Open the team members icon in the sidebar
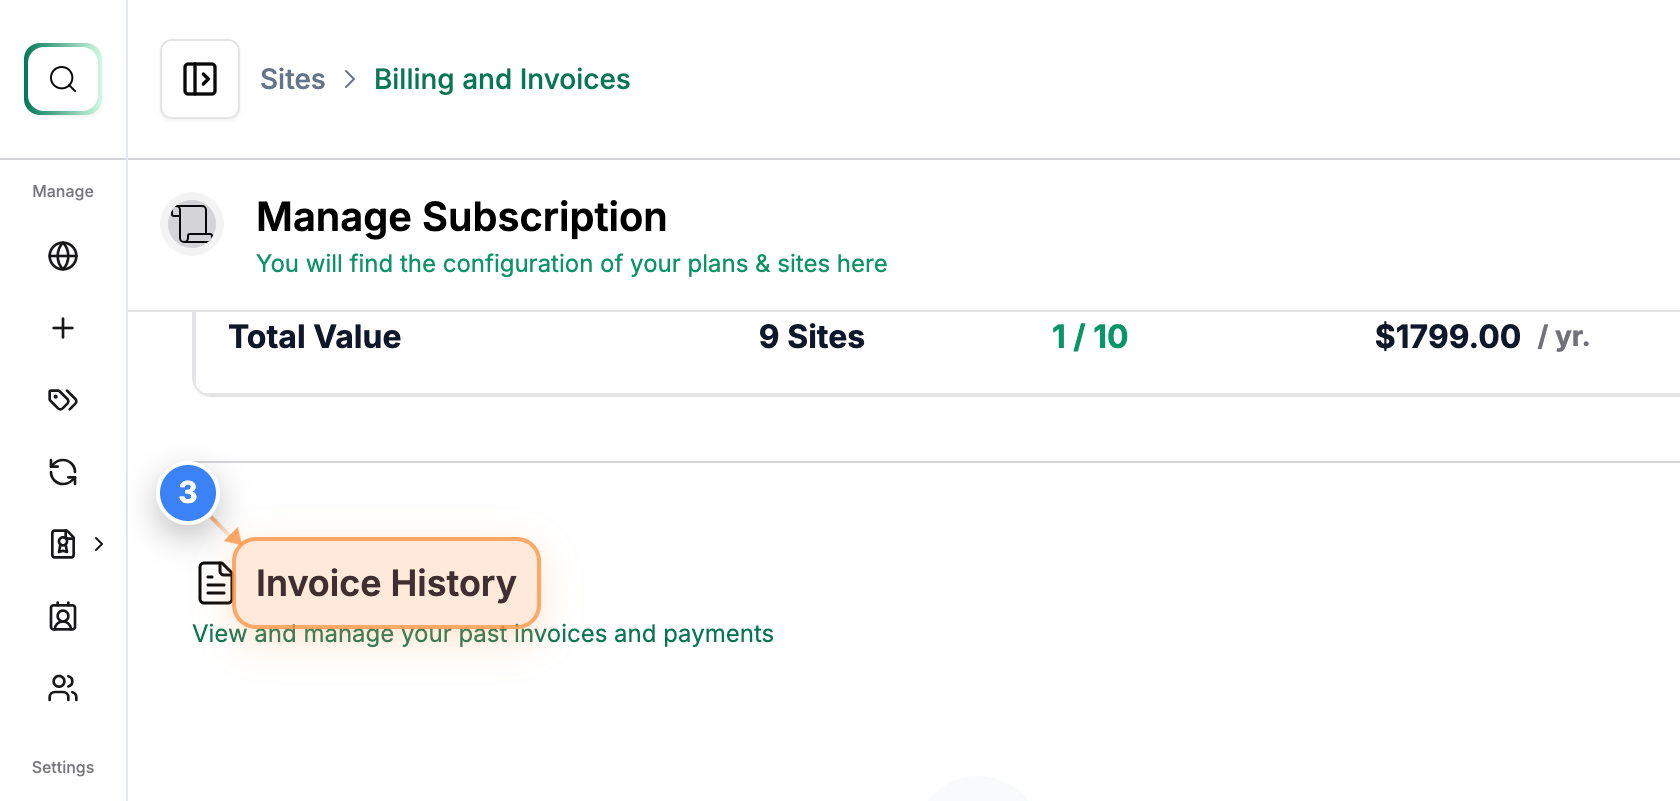The width and height of the screenshot is (1680, 801). tap(63, 689)
